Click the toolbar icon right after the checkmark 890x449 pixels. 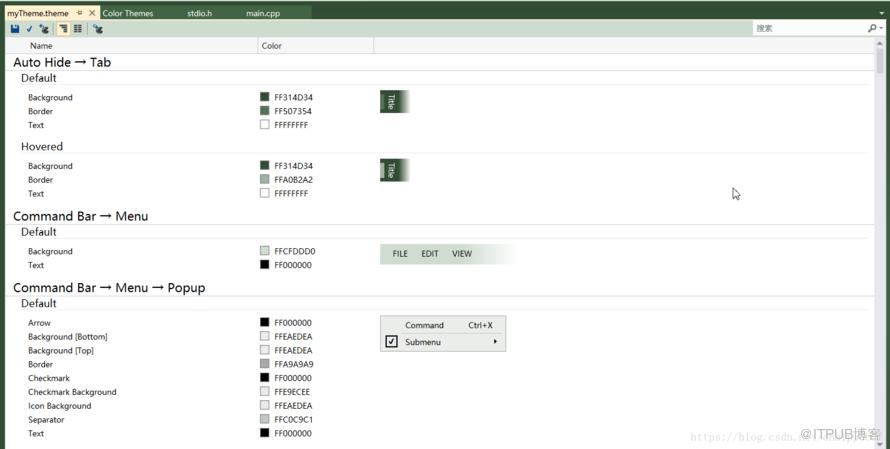pyautogui.click(x=44, y=28)
